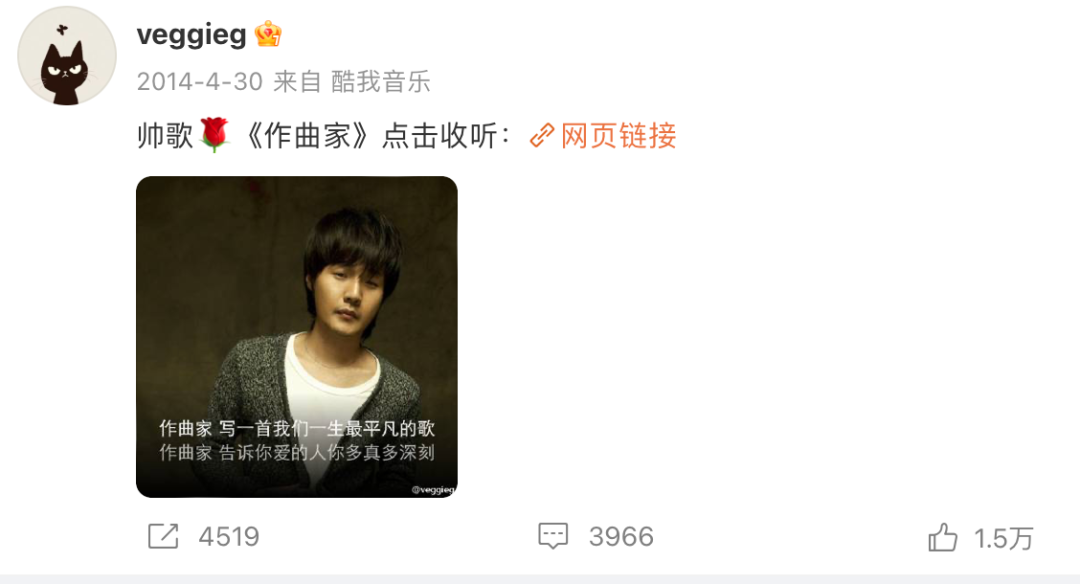Like the post with thumbs-up icon

(943, 537)
